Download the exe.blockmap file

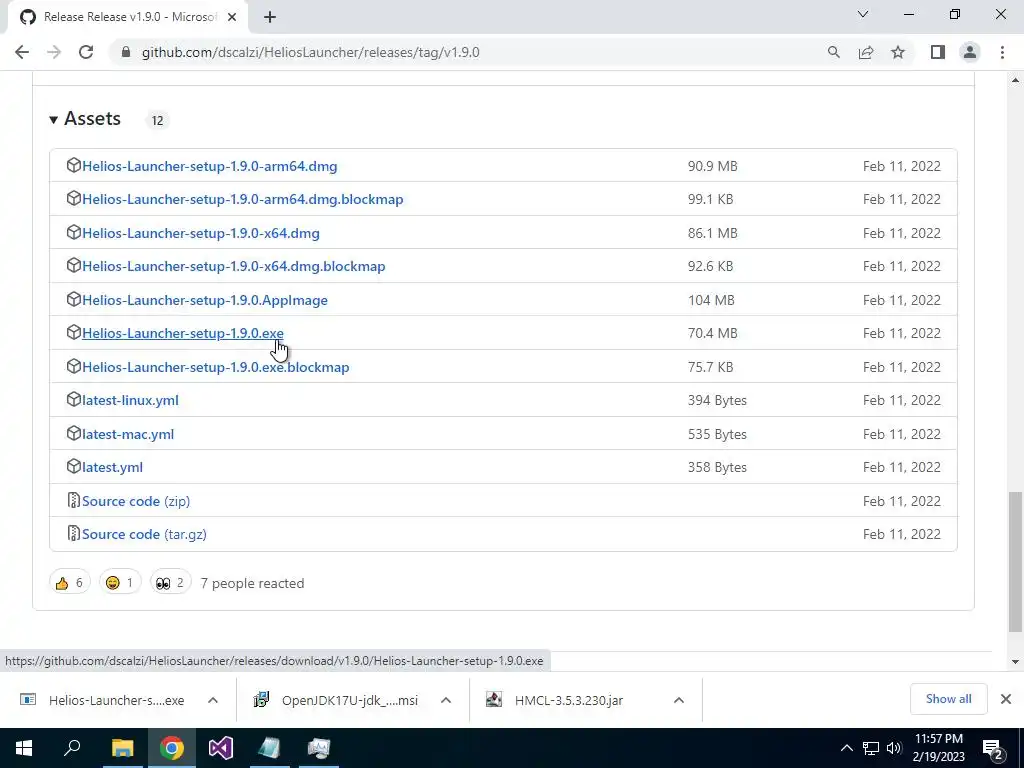[x=216, y=367]
